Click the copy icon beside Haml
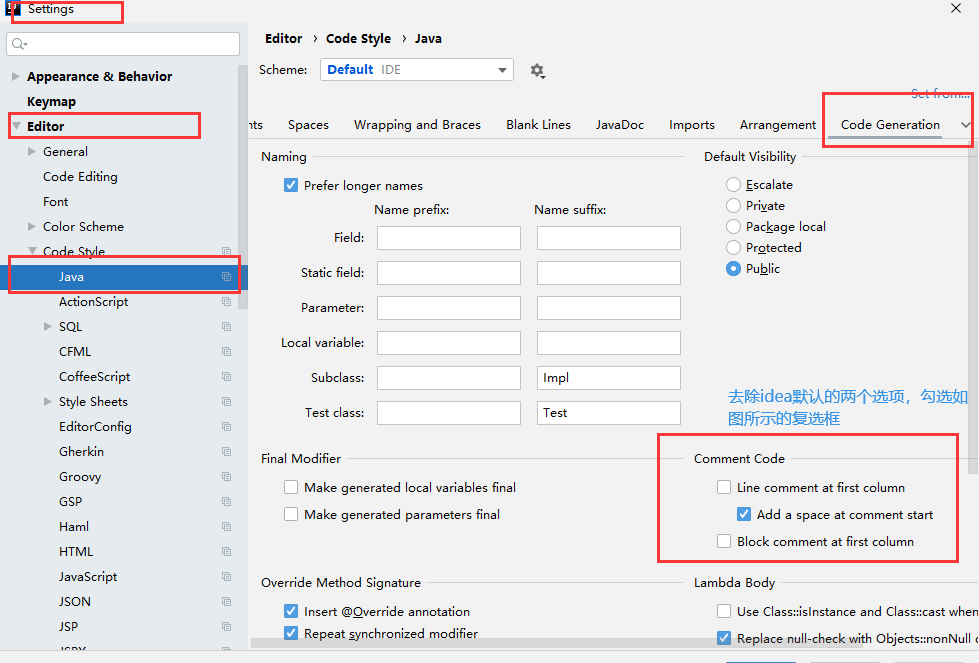Screen dimensions: 979x663 227,526
